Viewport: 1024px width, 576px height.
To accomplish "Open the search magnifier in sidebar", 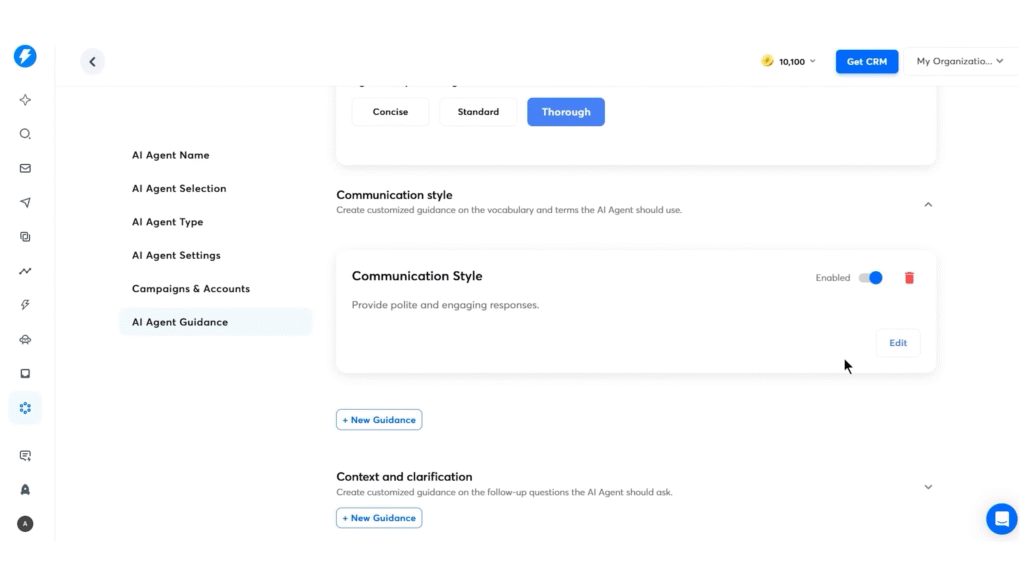I will click(x=25, y=134).
